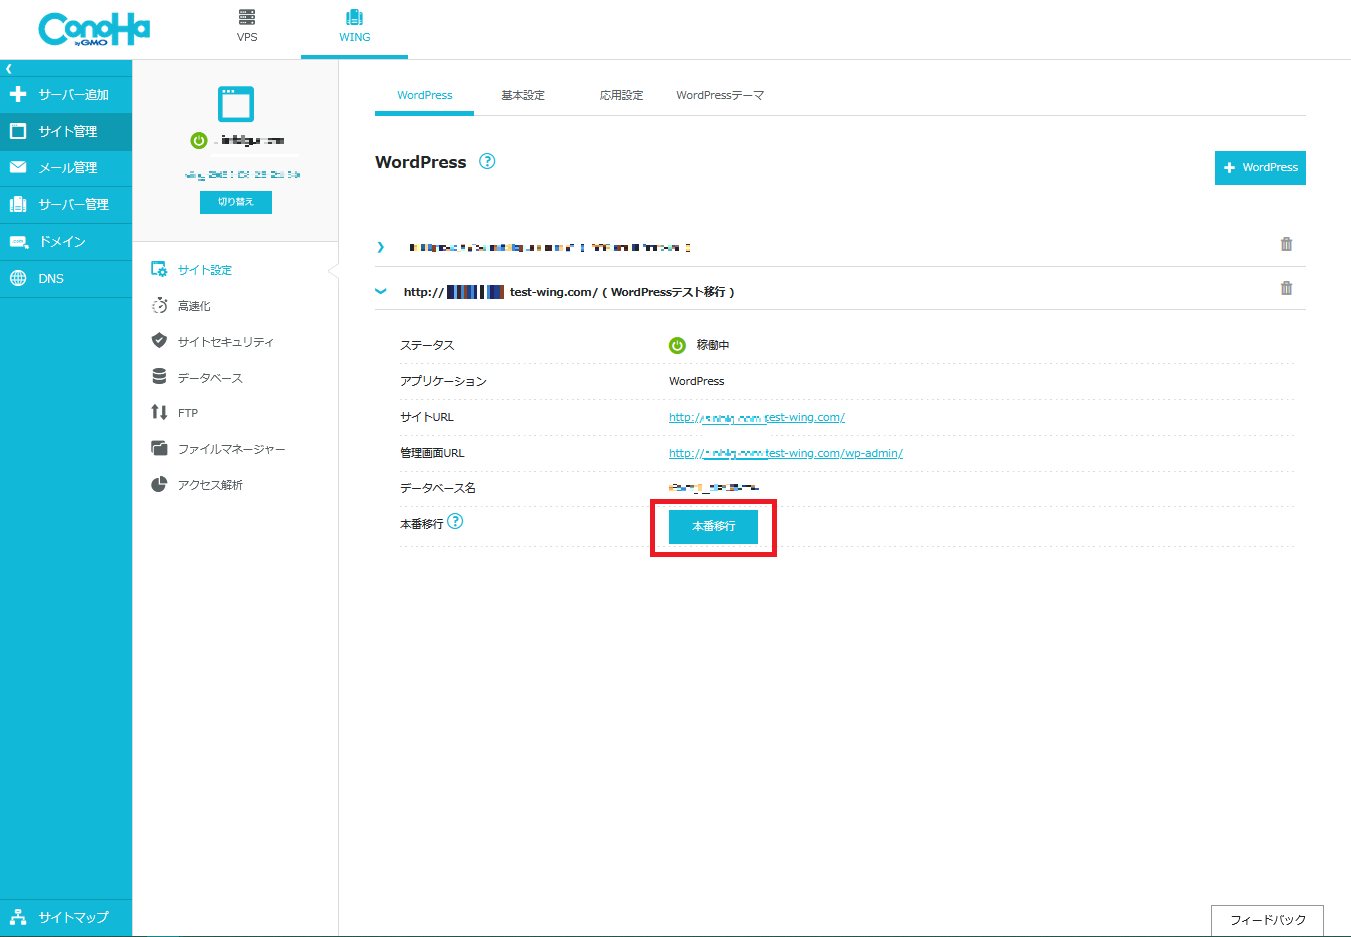Click the + WordPress add button
The height and width of the screenshot is (937, 1351).
pos(1260,168)
